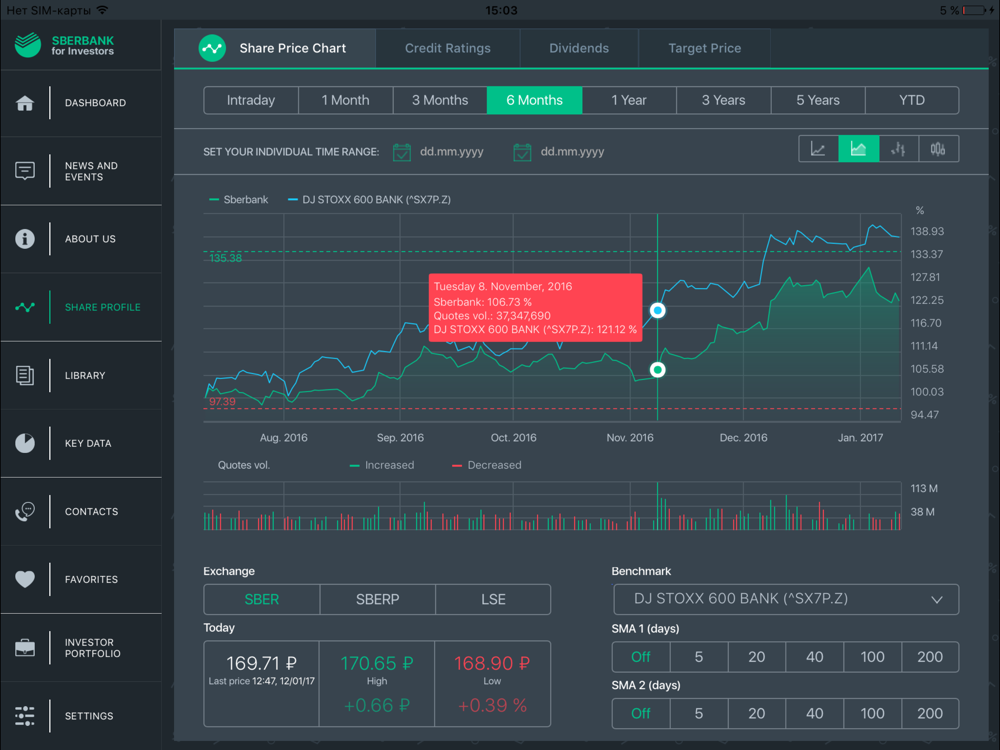Image resolution: width=1000 pixels, height=750 pixels.
Task: Tap the Contacts phone icon
Action: pos(25,511)
